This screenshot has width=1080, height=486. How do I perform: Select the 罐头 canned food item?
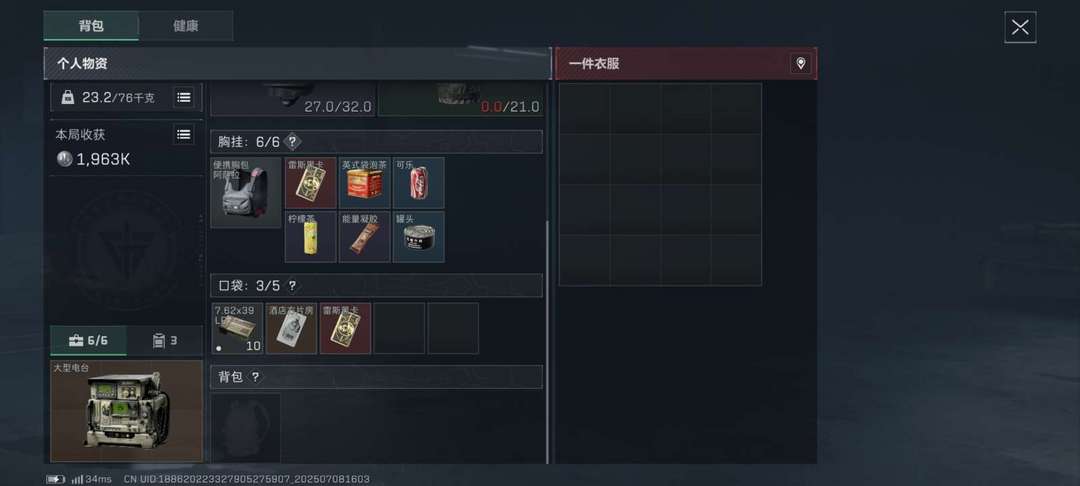pyautogui.click(x=419, y=237)
